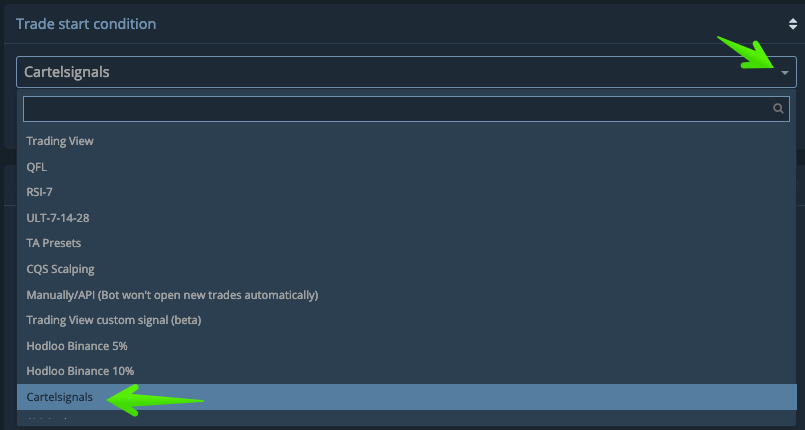This screenshot has height=430, width=805.
Task: Choose Trading View custom signal (beta)
Action: click(406, 320)
